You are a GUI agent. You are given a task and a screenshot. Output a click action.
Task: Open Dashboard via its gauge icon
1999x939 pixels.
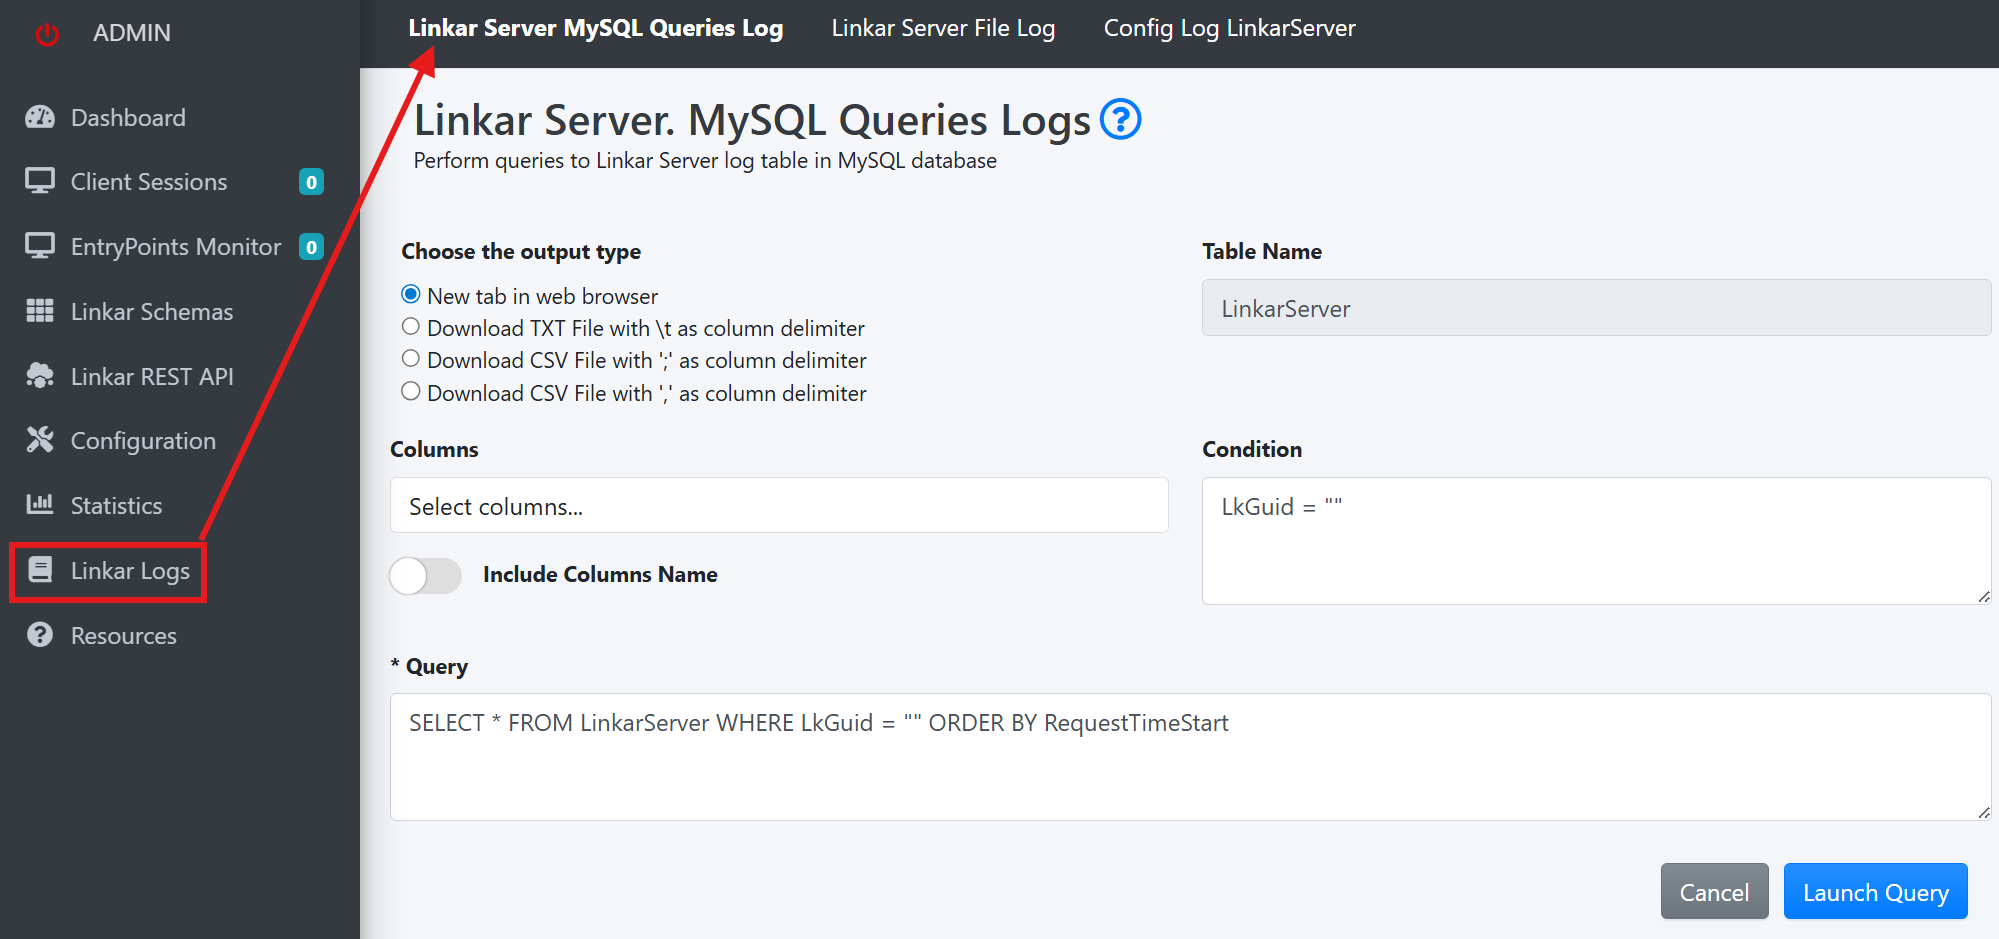(40, 118)
